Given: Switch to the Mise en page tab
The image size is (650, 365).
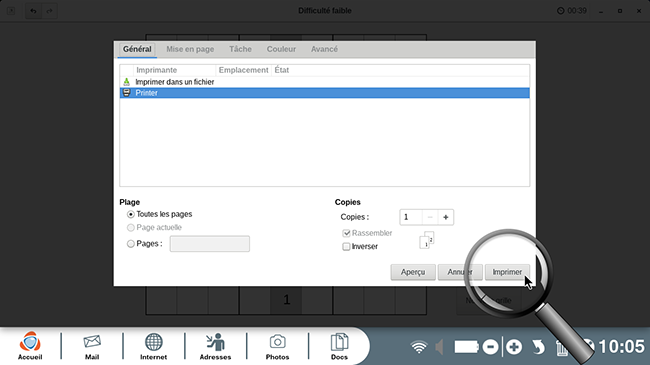Looking at the screenshot, I should (x=190, y=49).
